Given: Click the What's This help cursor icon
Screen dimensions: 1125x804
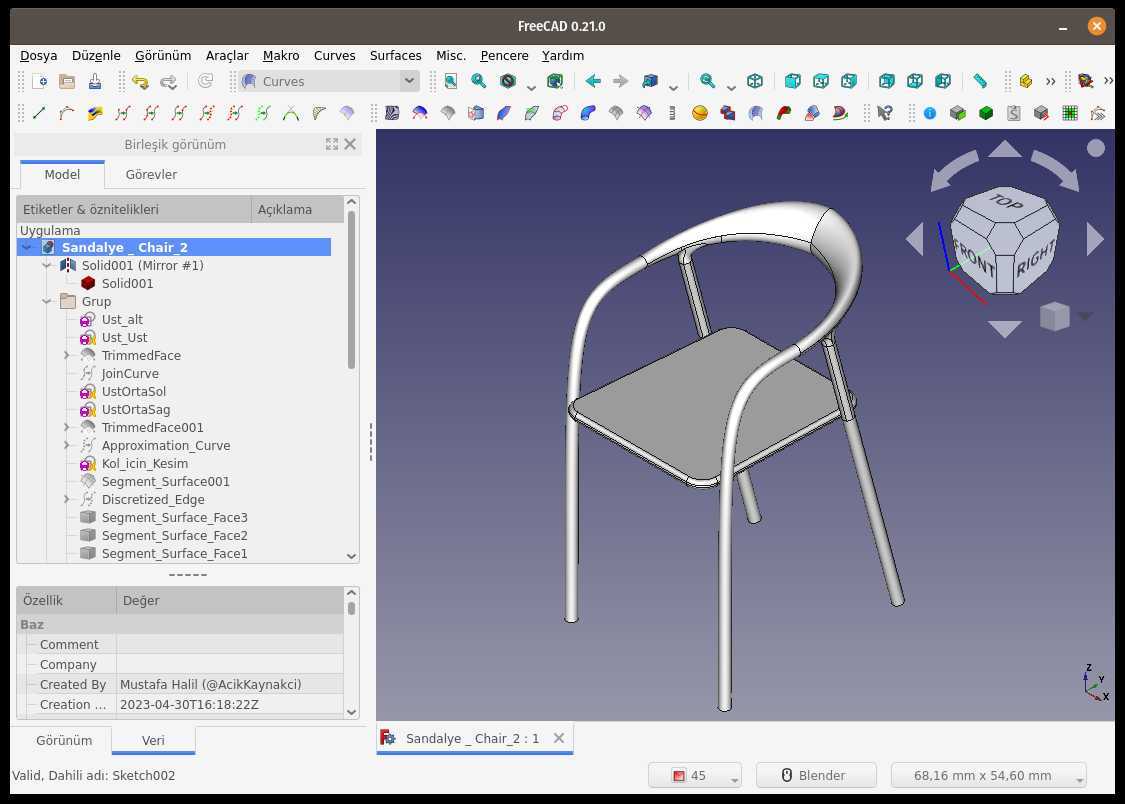Looking at the screenshot, I should click(885, 113).
